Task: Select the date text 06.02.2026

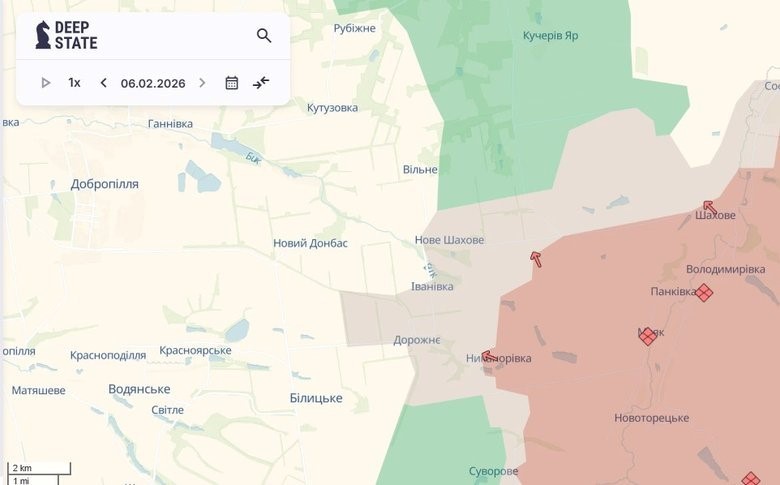Action: 153,83
